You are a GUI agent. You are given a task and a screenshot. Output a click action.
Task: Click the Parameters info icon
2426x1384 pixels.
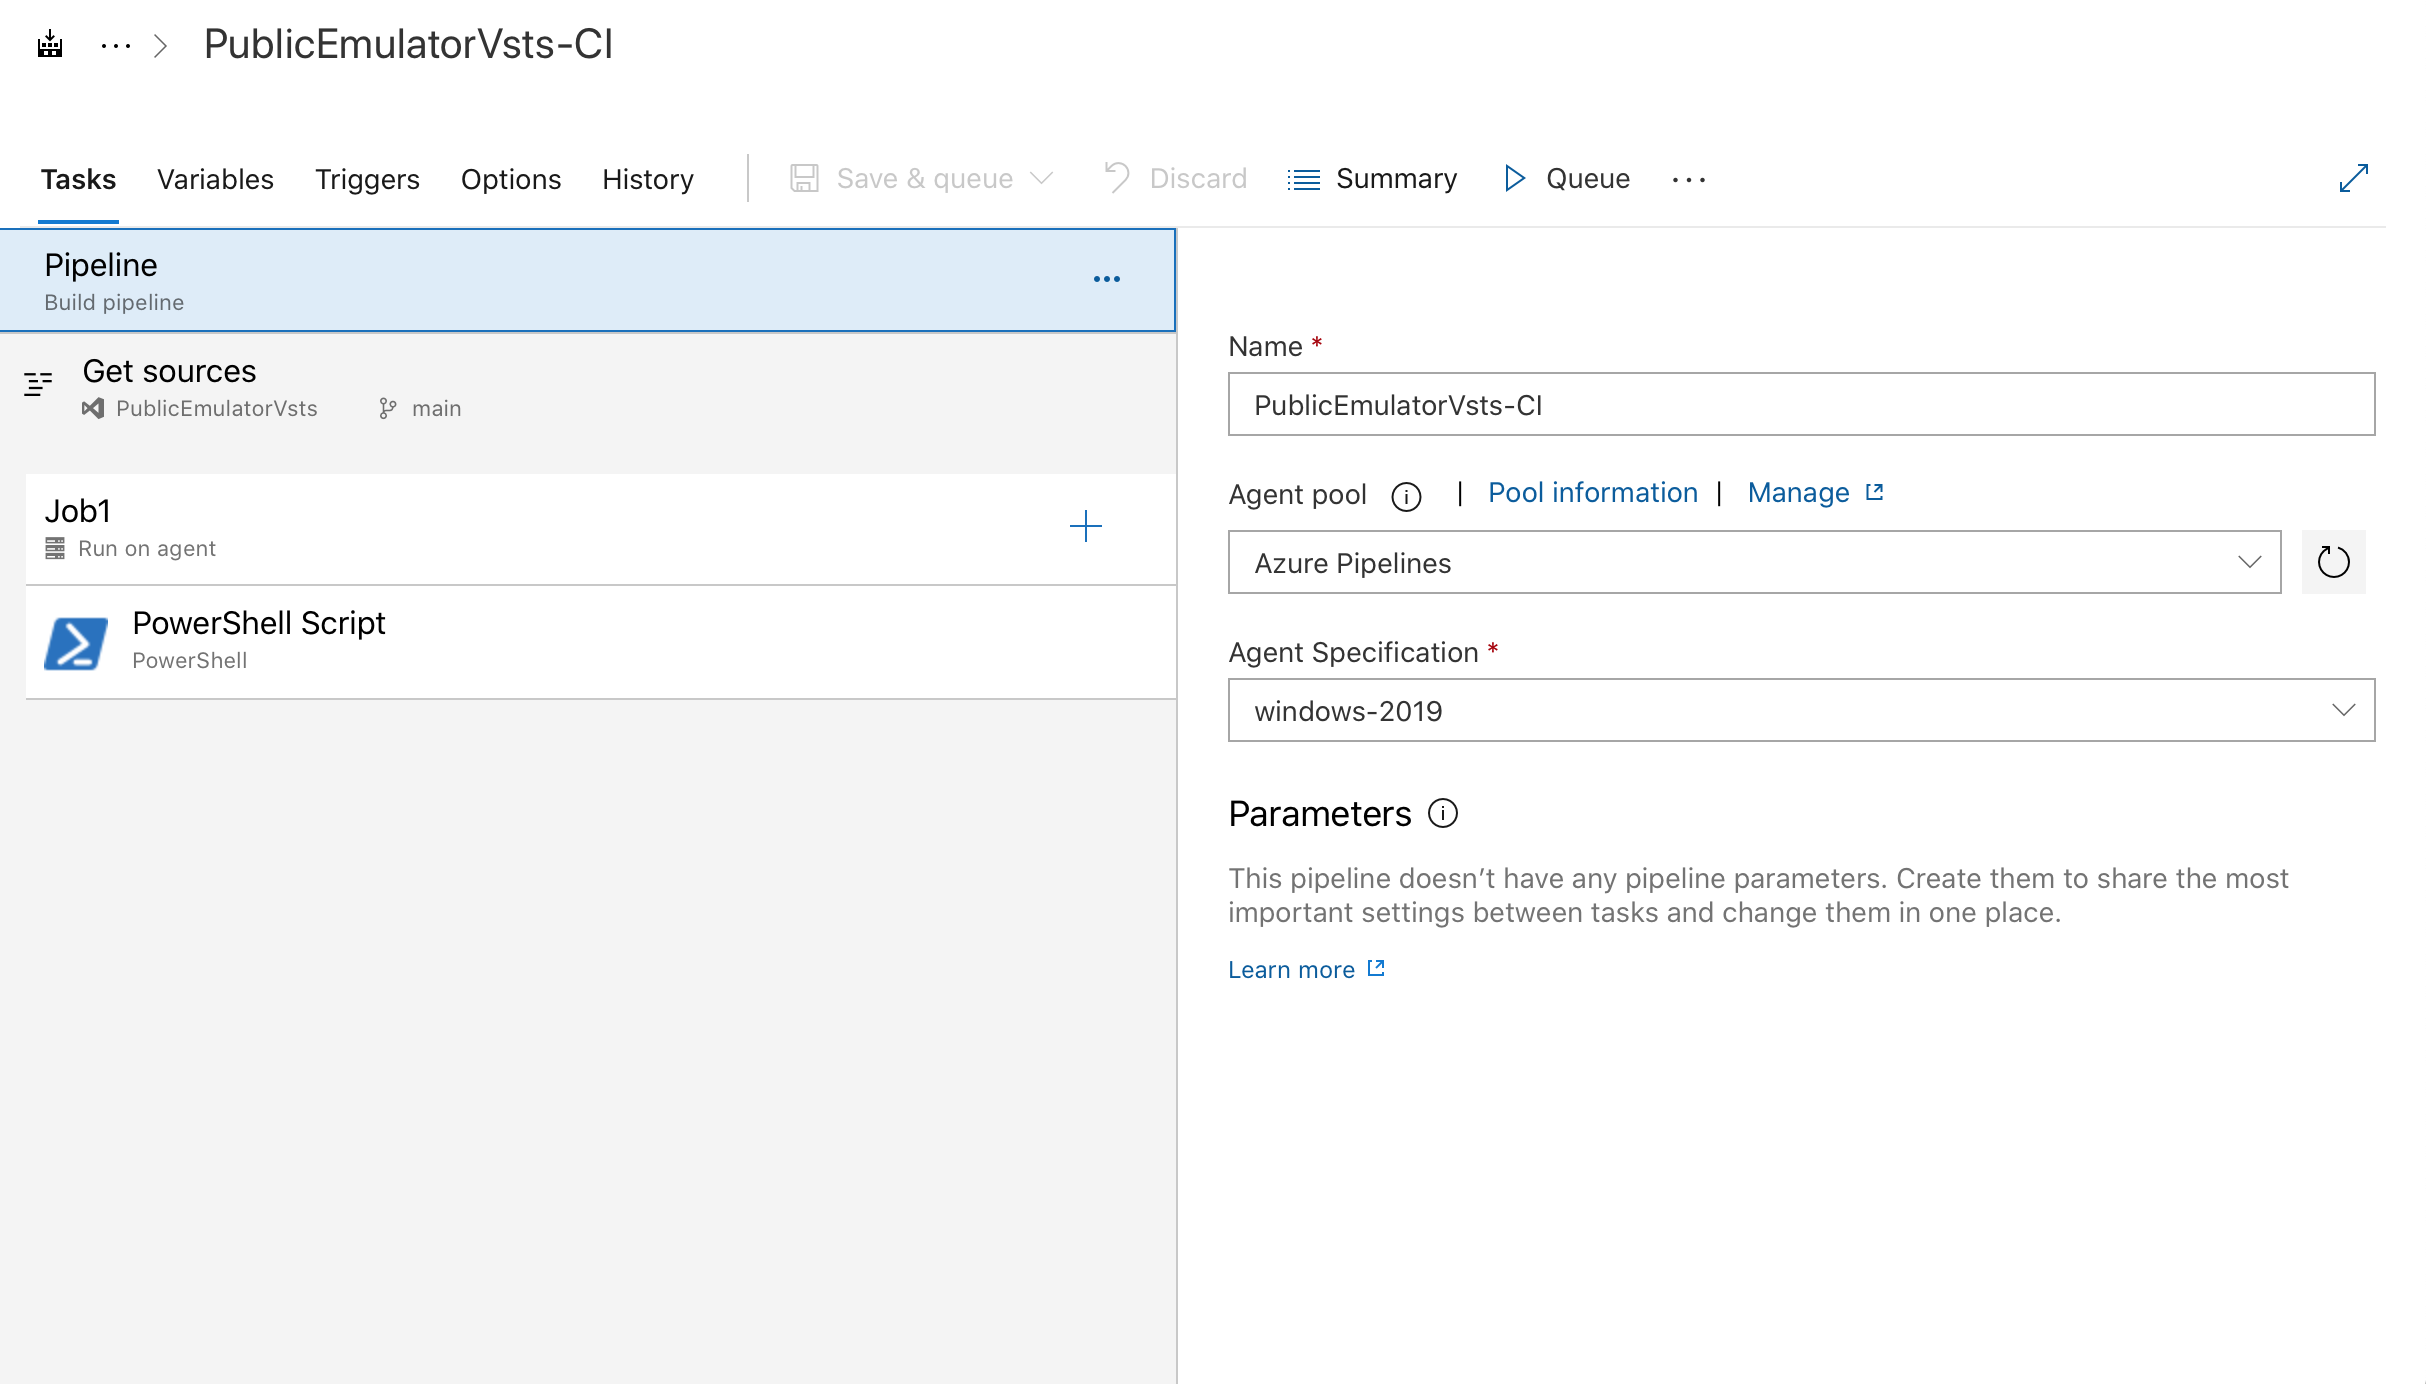(x=1443, y=814)
